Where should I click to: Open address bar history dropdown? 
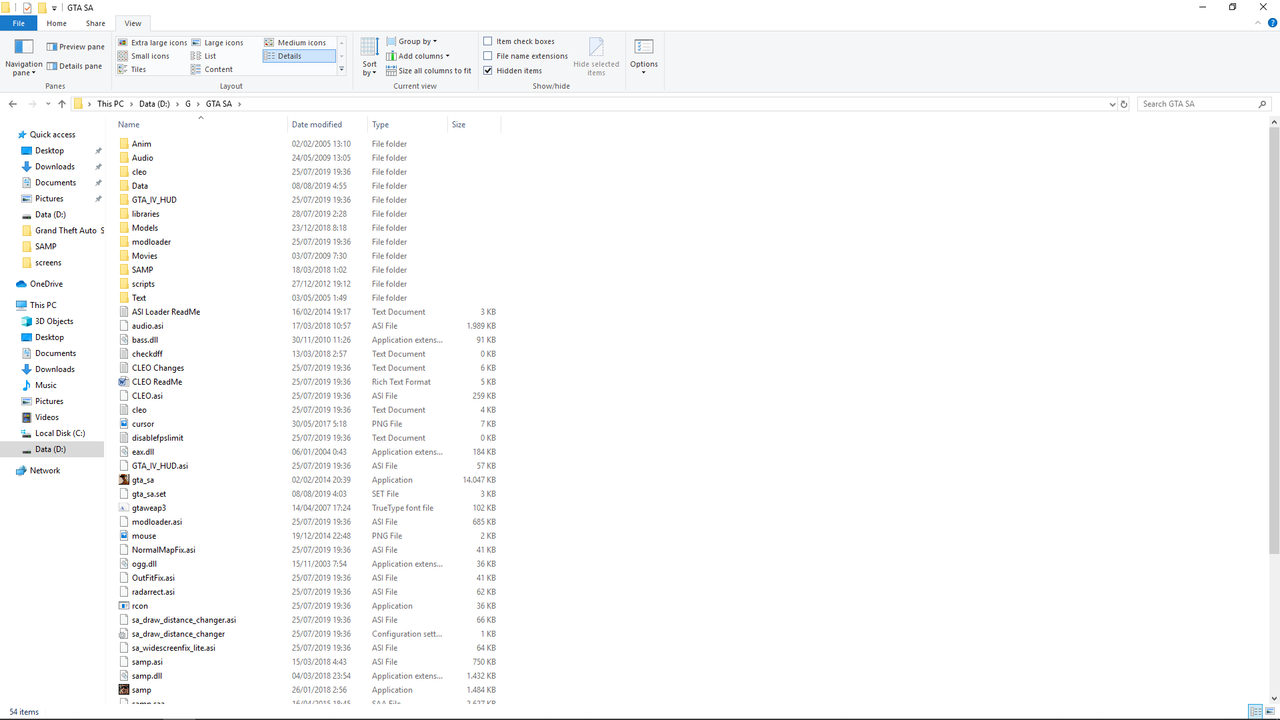pyautogui.click(x=1112, y=104)
